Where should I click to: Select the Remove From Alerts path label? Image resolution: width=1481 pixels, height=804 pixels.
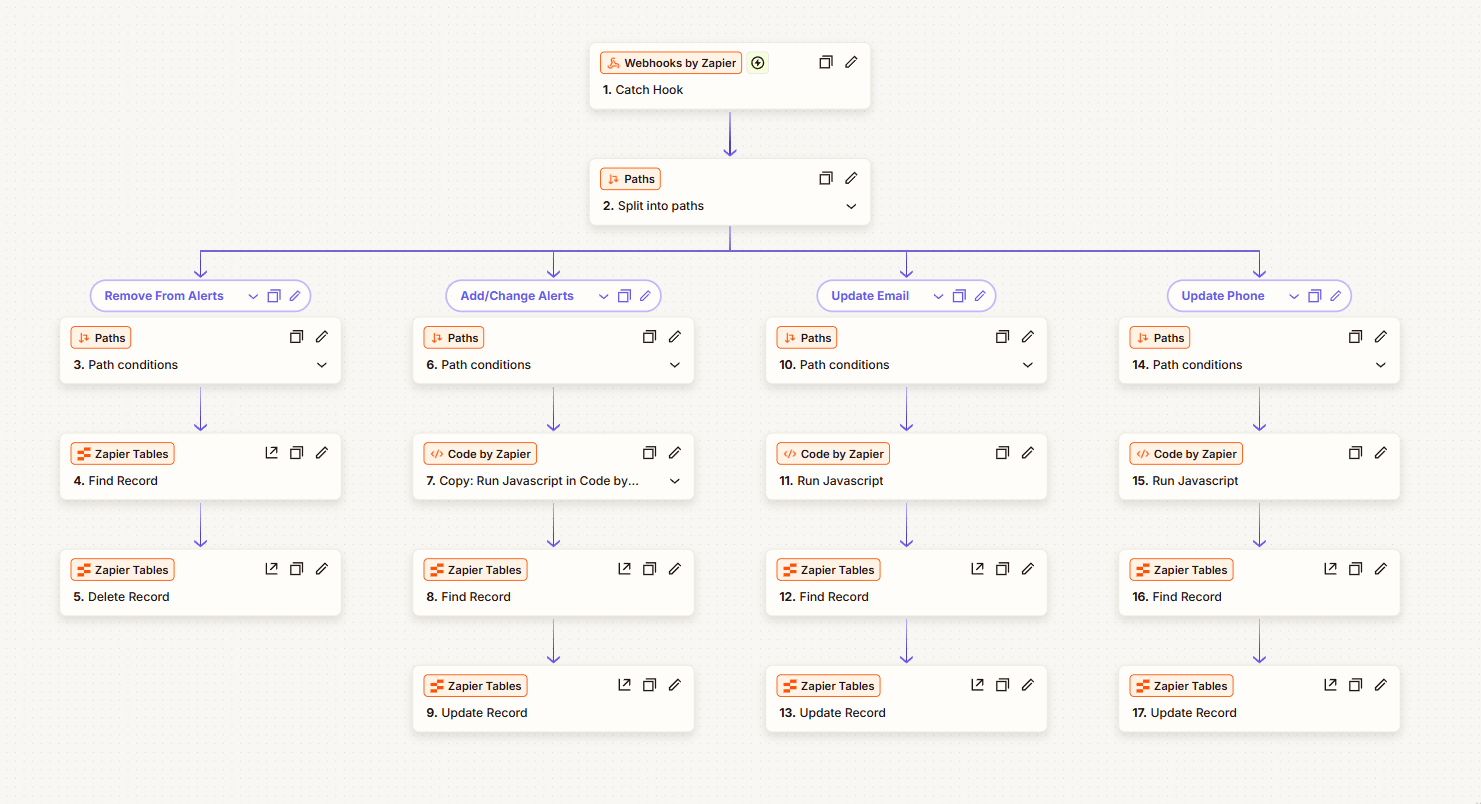pos(164,296)
